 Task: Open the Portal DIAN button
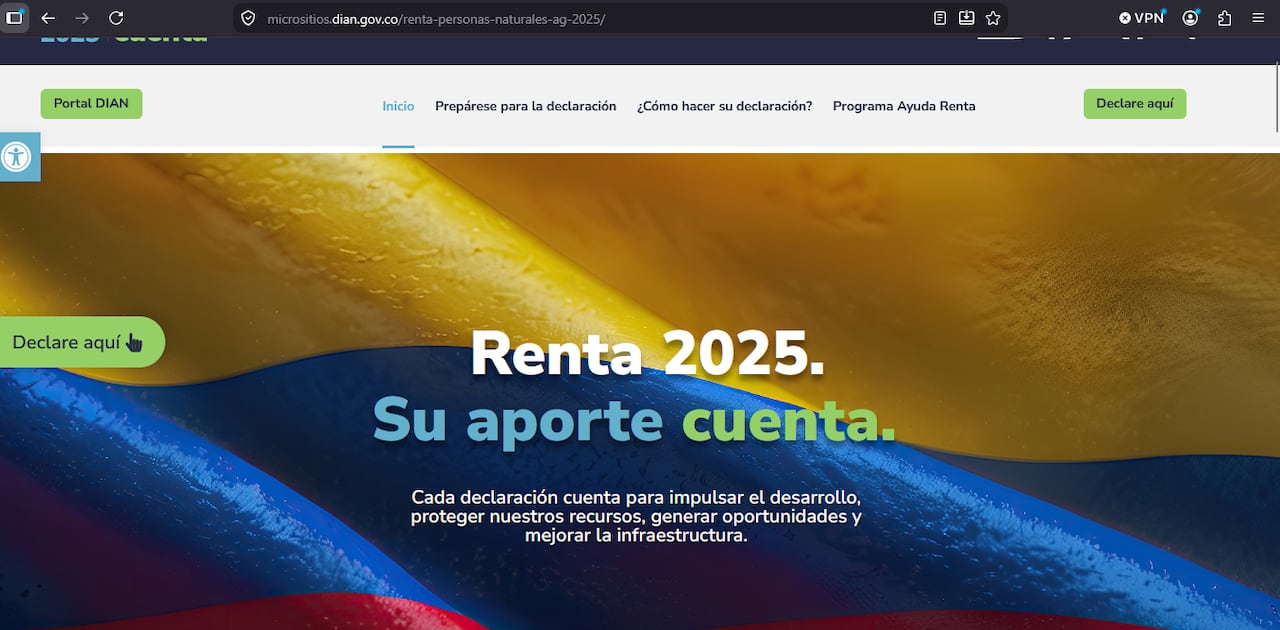(x=91, y=104)
